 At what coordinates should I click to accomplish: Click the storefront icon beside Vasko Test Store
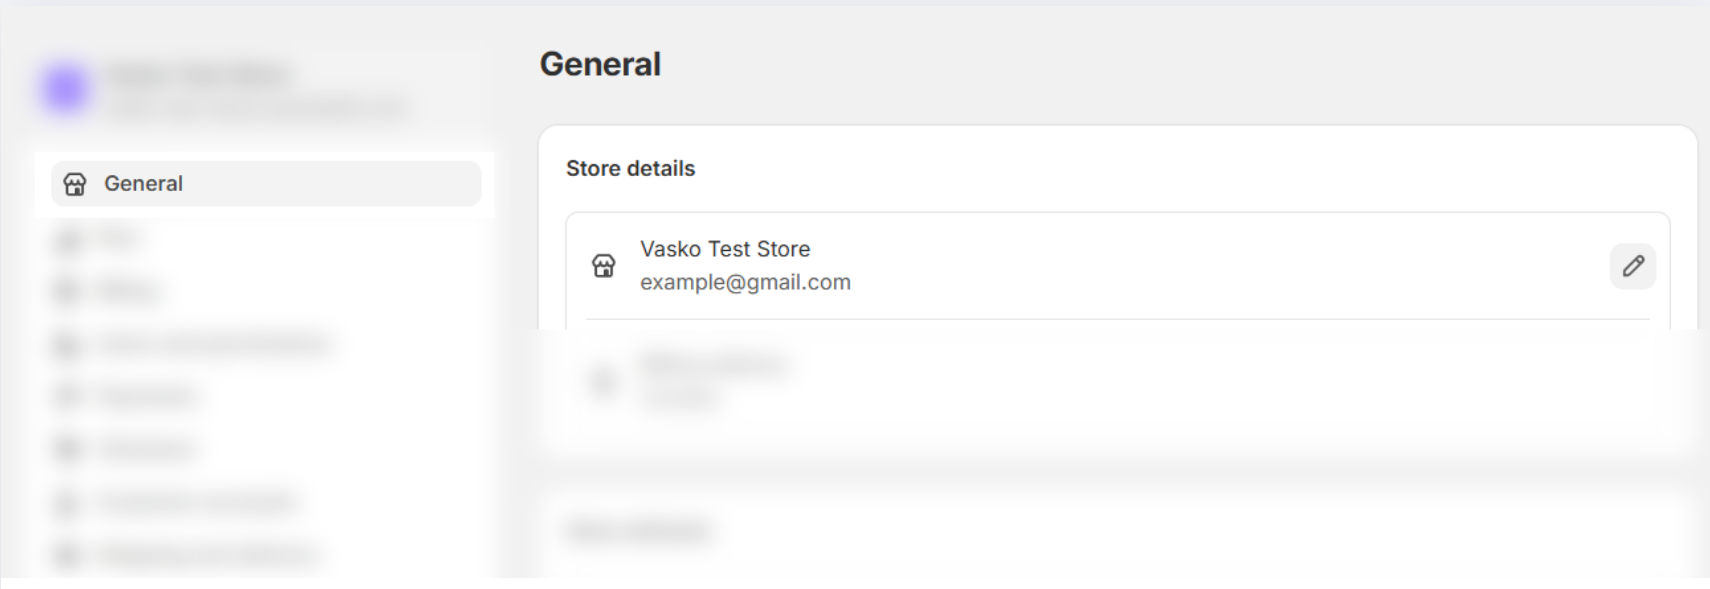[x=604, y=266]
